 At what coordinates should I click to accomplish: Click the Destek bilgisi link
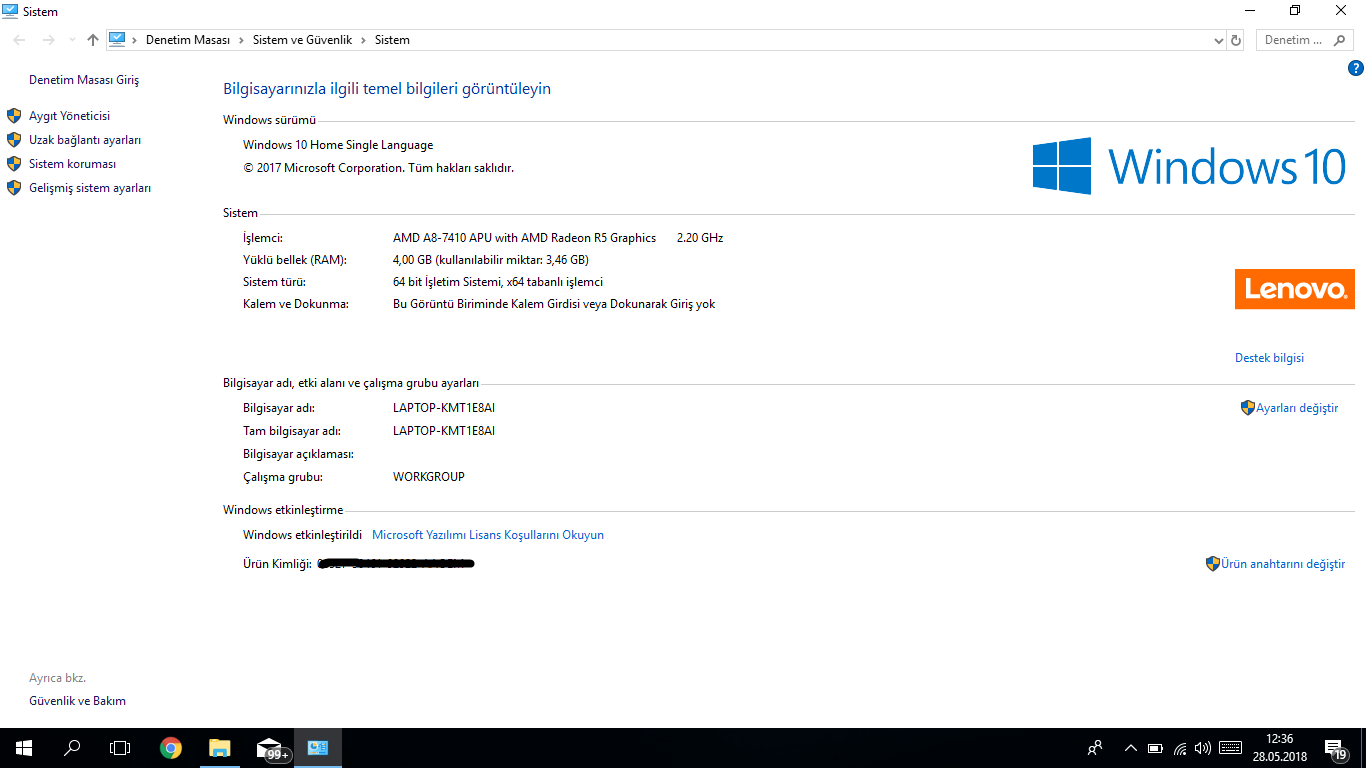tap(1269, 358)
